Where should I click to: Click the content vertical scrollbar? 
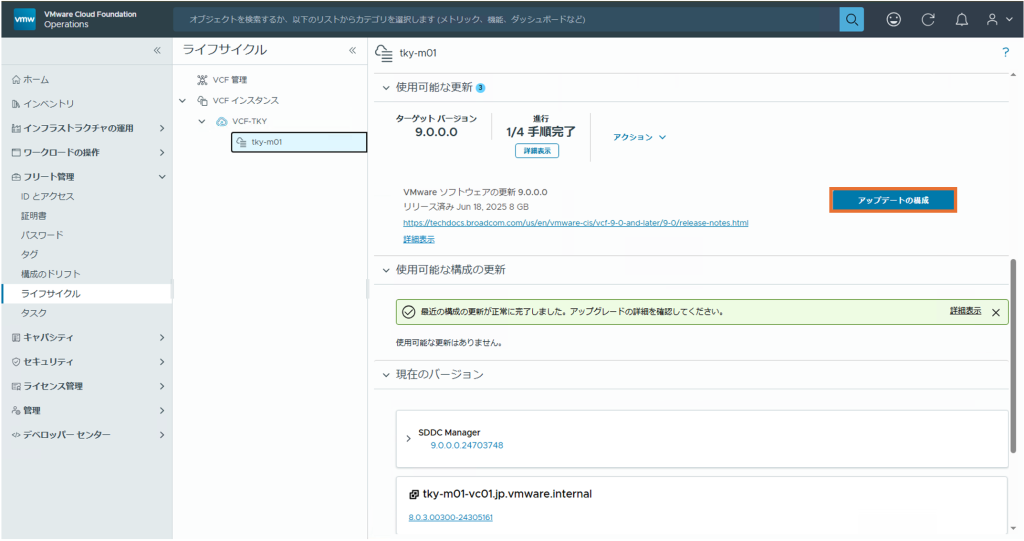click(1013, 356)
